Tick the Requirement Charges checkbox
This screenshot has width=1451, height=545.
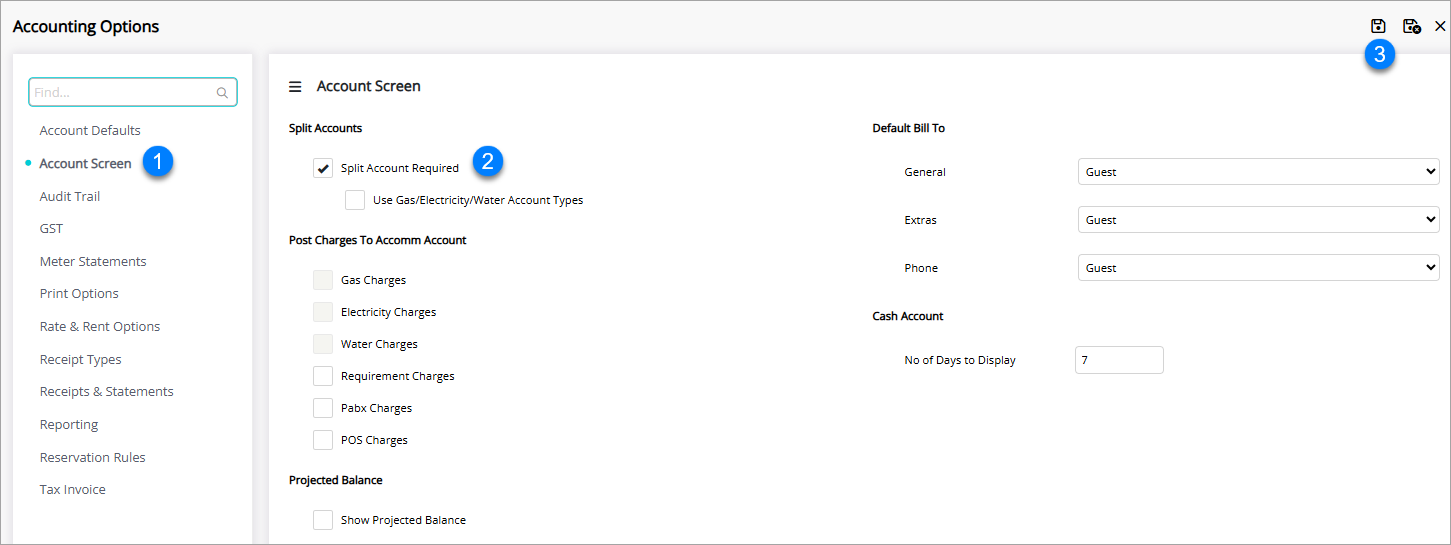[x=323, y=376]
